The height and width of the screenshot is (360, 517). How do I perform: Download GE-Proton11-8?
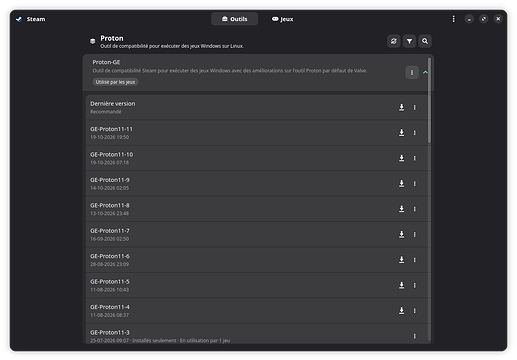pyautogui.click(x=402, y=209)
